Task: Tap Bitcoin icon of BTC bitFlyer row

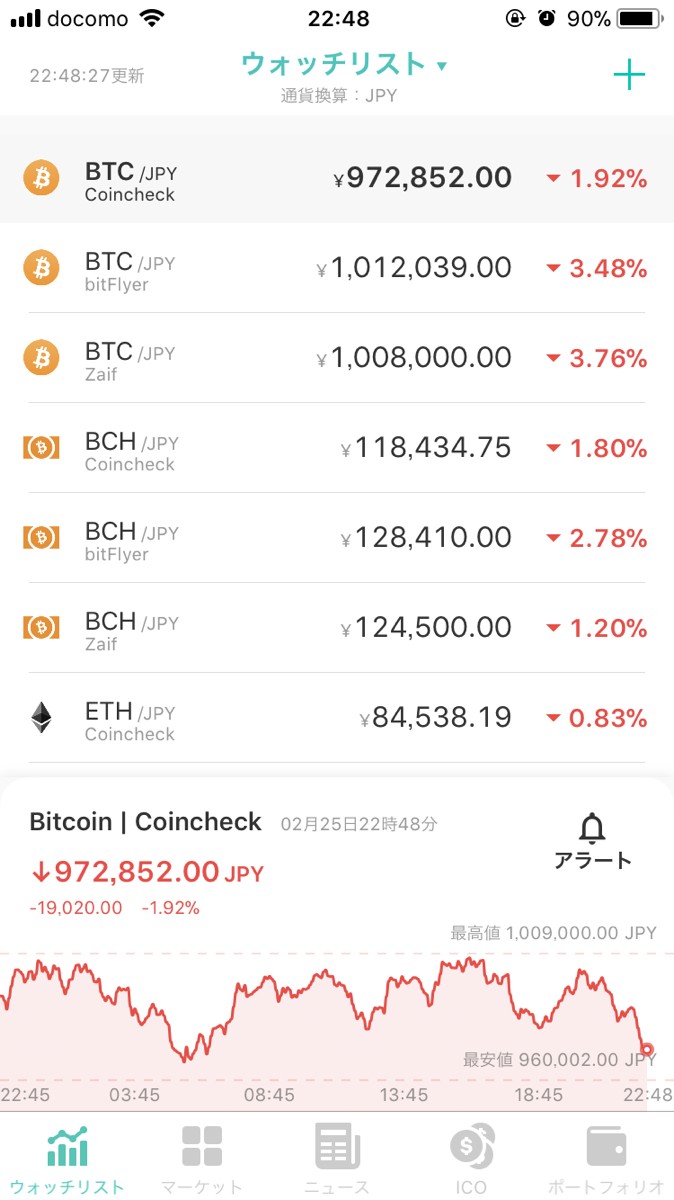Action: [41, 268]
